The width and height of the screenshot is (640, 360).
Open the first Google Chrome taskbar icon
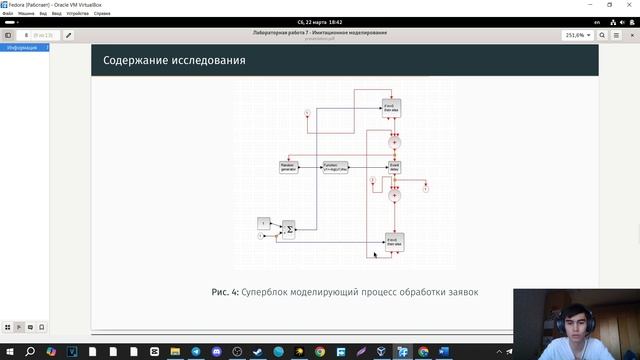click(x=320, y=351)
